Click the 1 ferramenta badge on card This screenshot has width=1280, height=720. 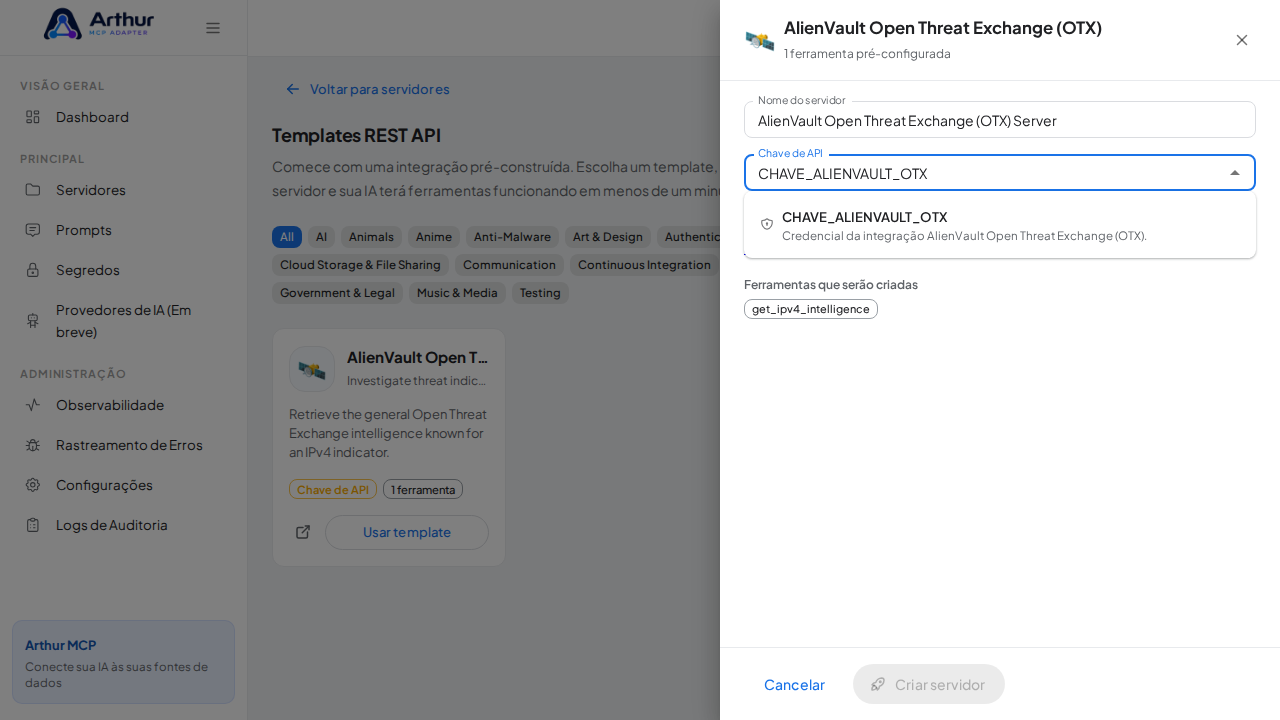(x=423, y=489)
